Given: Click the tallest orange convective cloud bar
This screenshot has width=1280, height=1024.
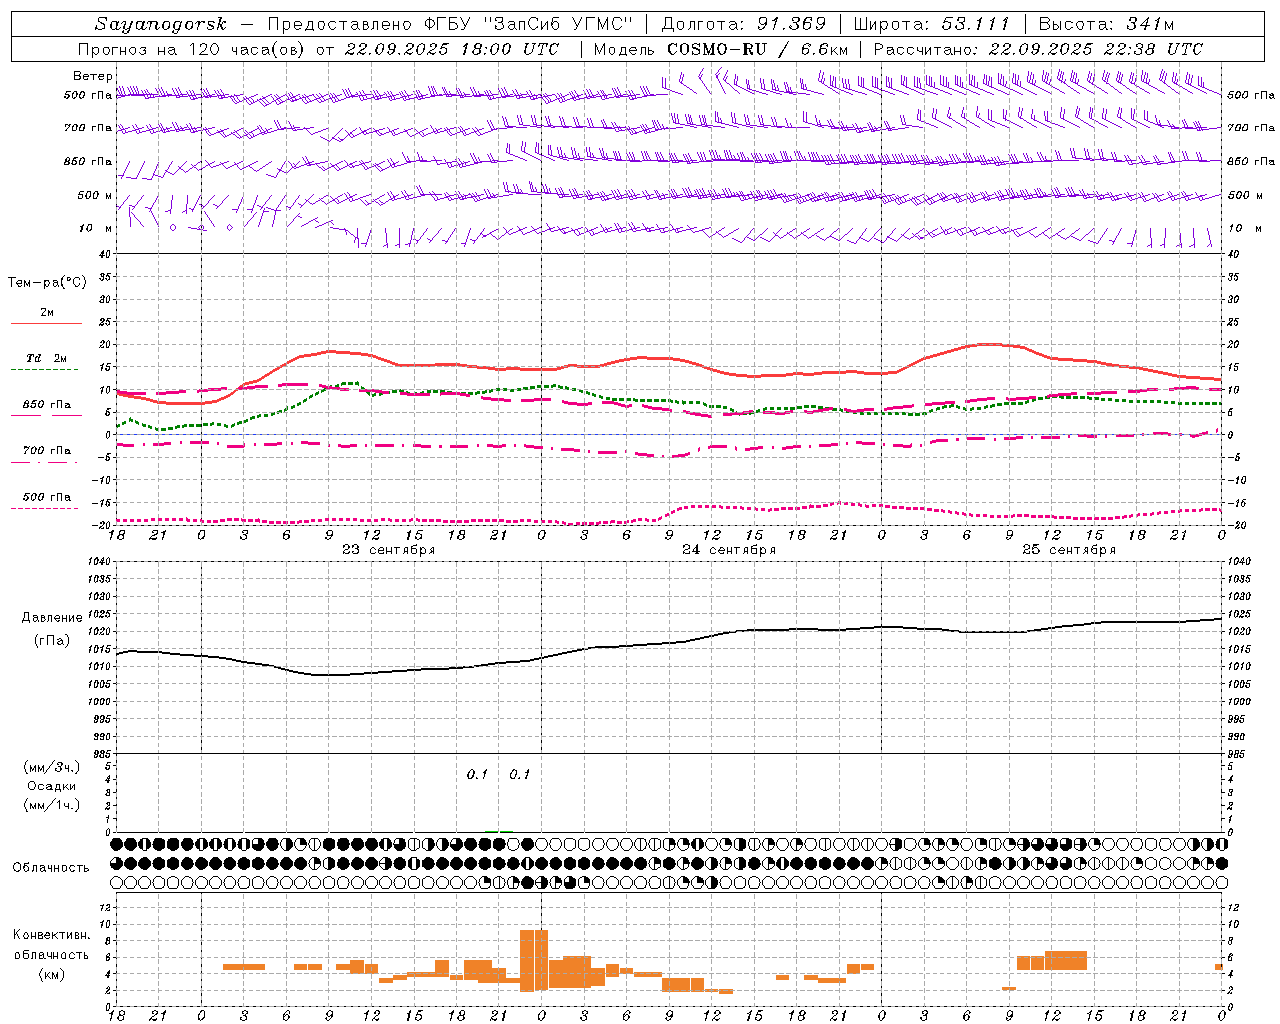Looking at the screenshot, I should pos(534,960).
